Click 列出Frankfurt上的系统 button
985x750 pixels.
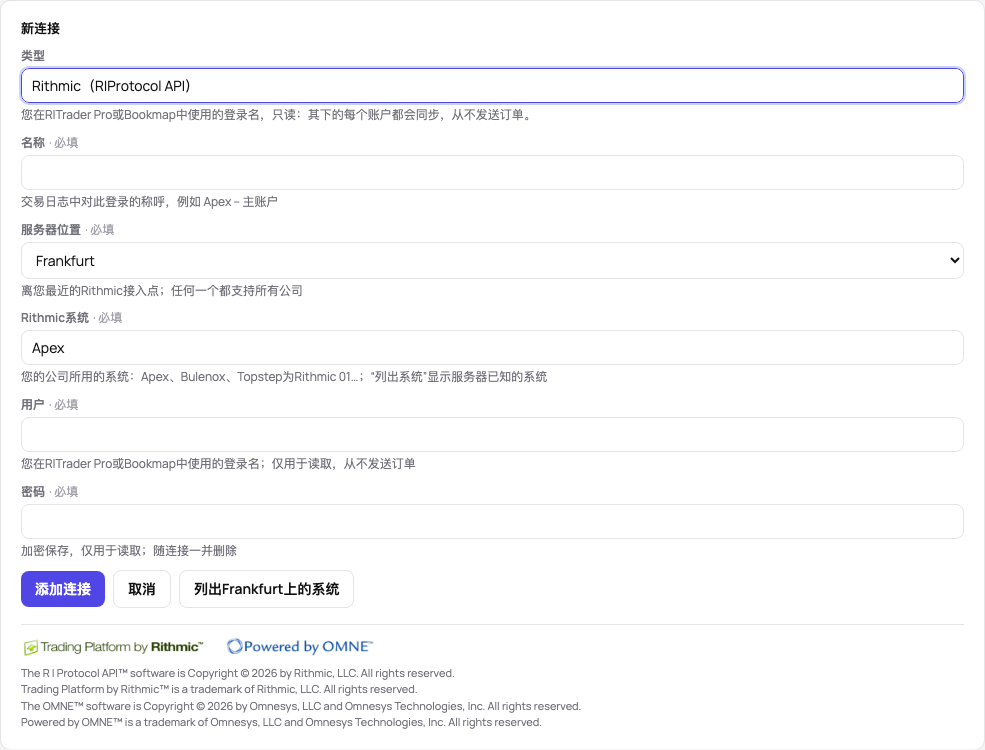pos(266,589)
